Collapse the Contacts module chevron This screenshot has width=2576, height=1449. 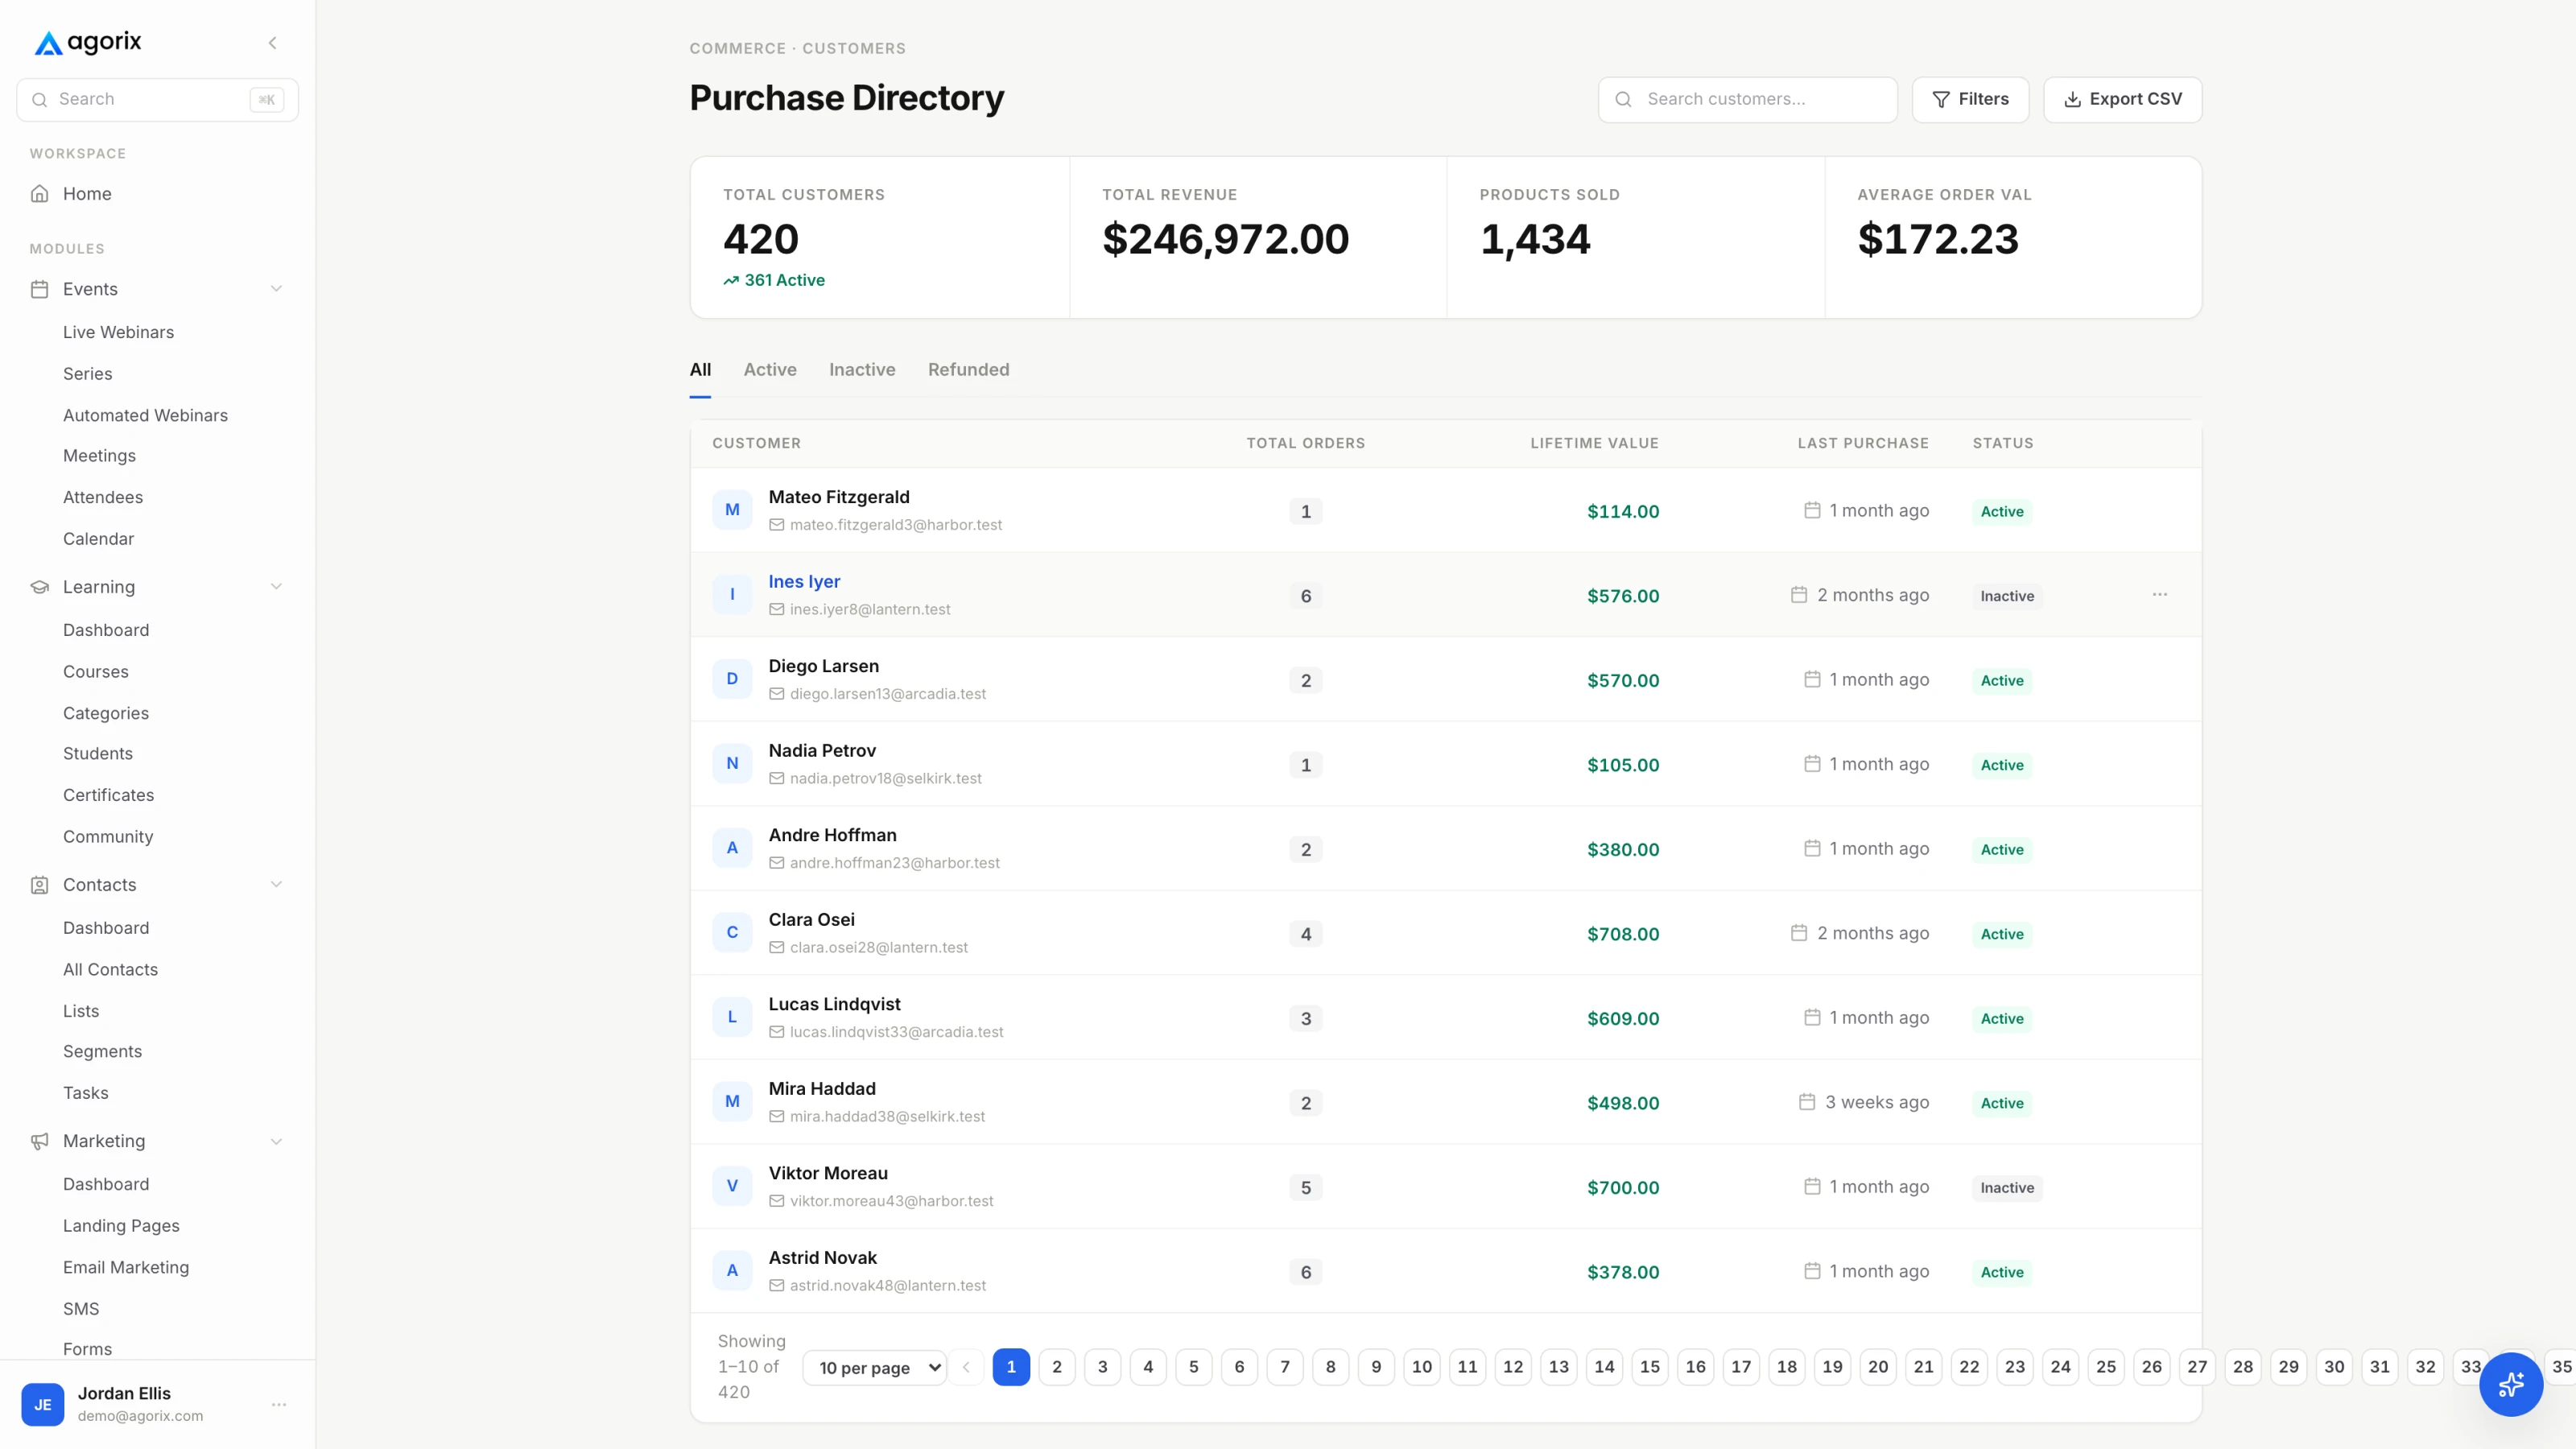(x=276, y=885)
